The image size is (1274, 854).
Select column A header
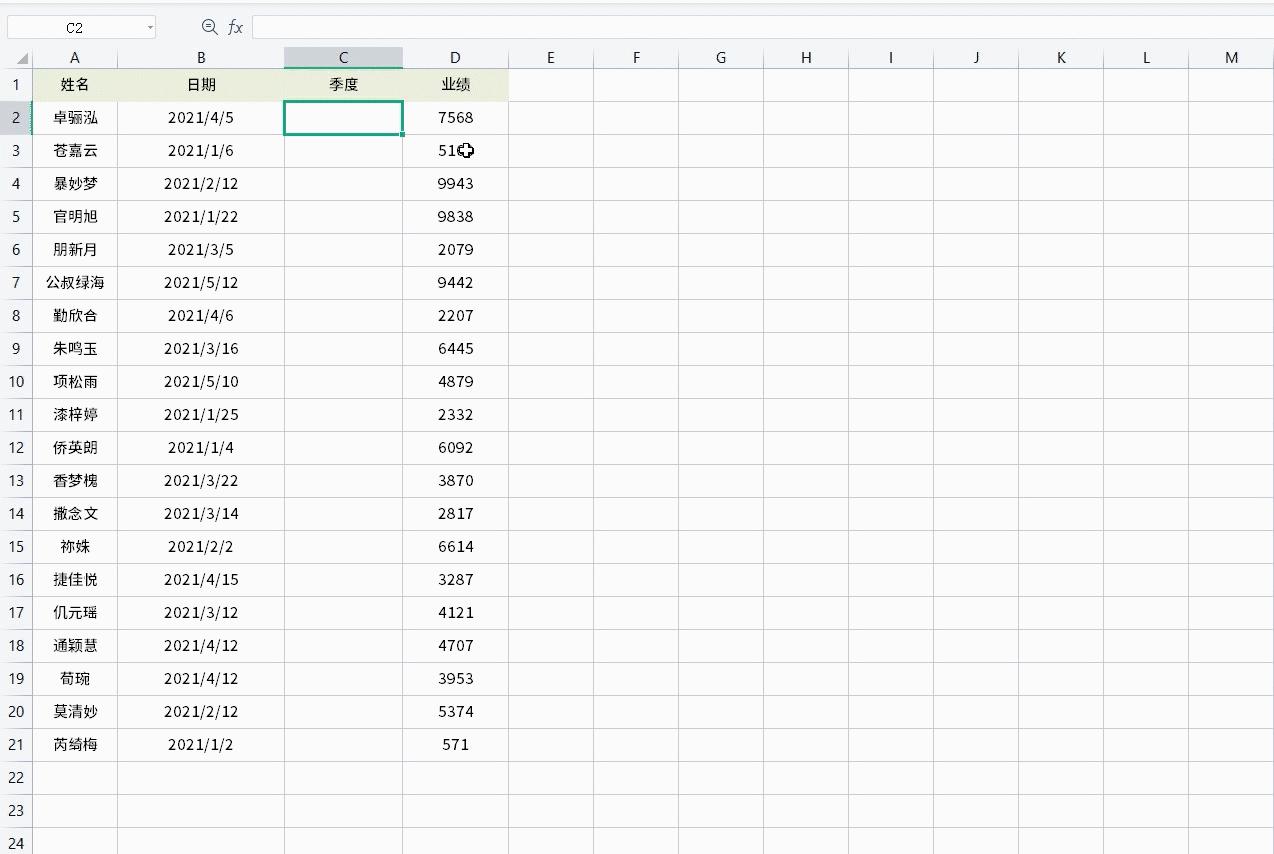[x=75, y=58]
